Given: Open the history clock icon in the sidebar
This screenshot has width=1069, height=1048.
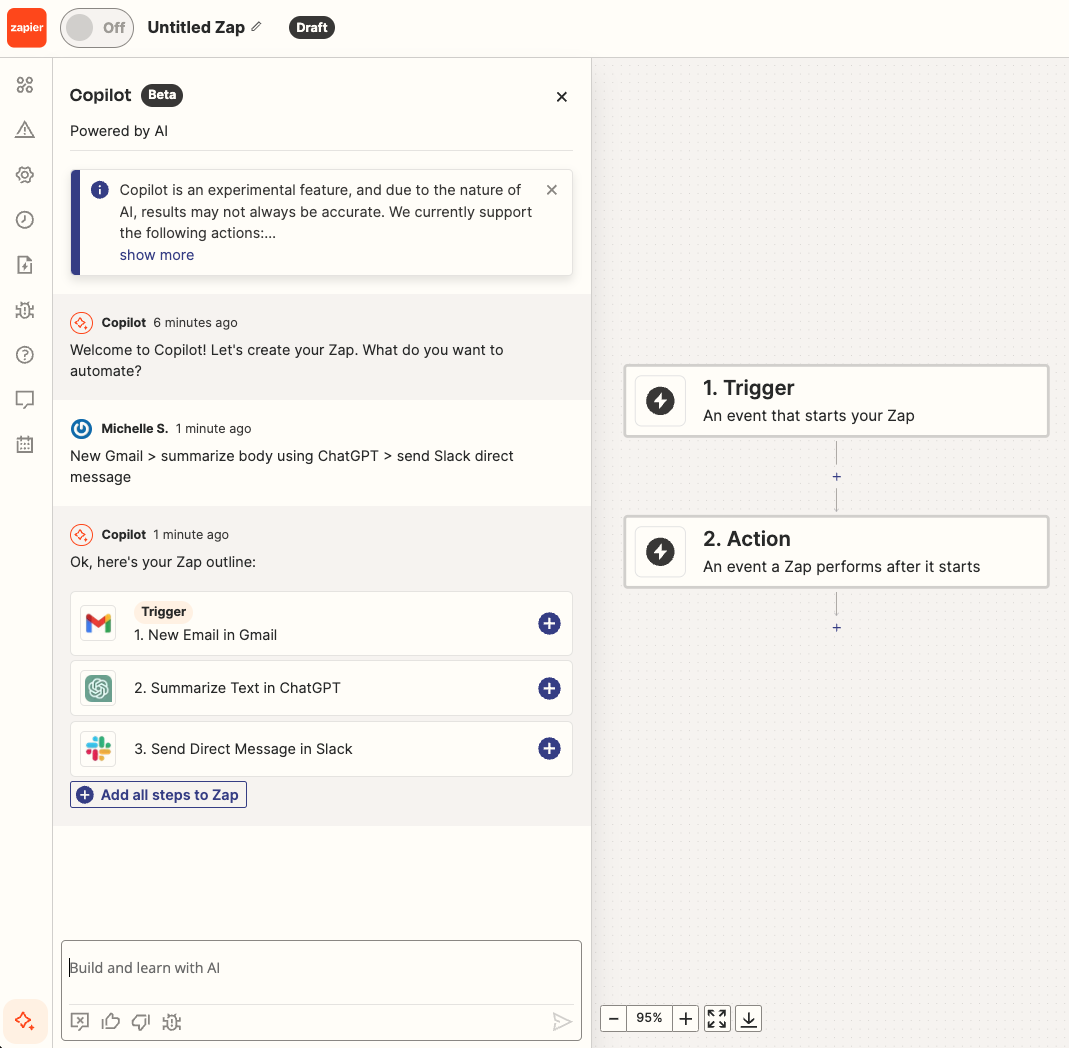Looking at the screenshot, I should (25, 220).
